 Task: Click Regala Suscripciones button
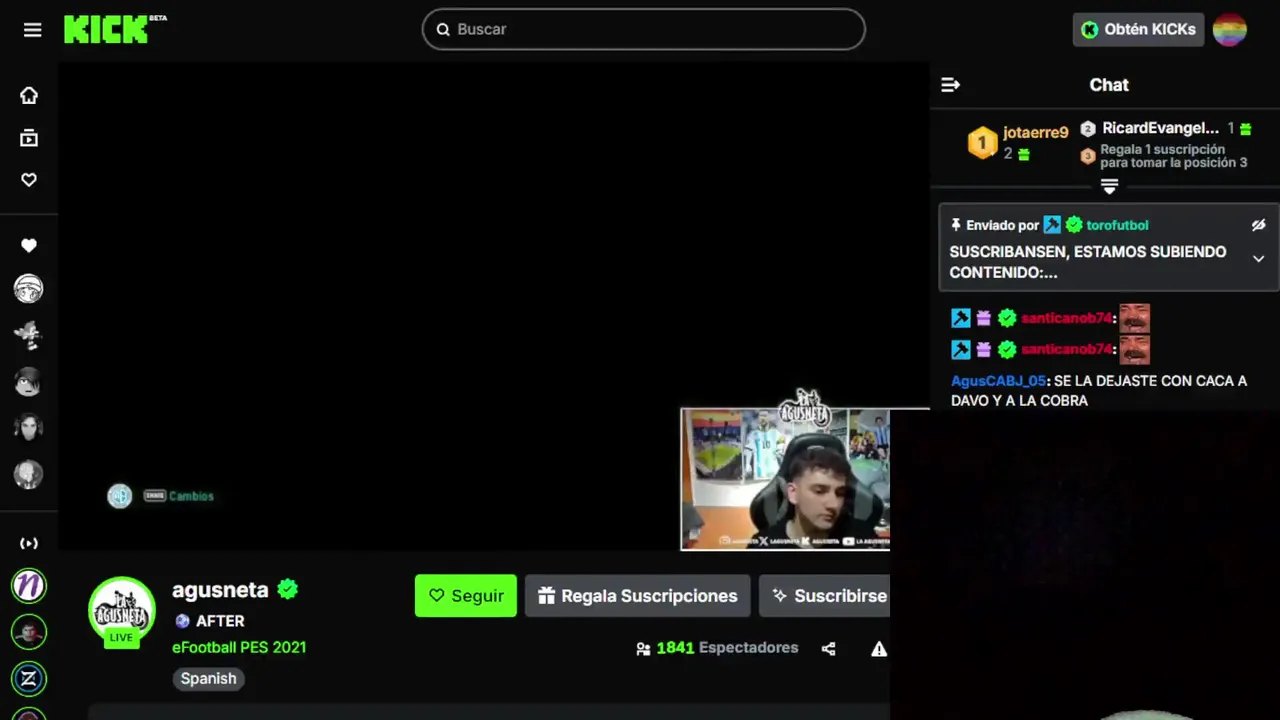point(638,596)
